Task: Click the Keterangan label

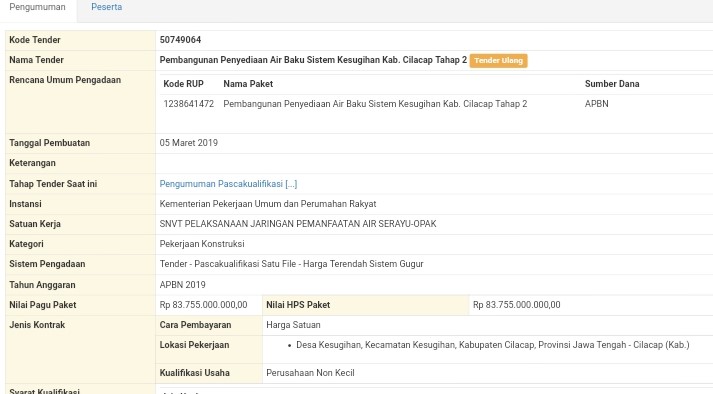Action: 32,163
